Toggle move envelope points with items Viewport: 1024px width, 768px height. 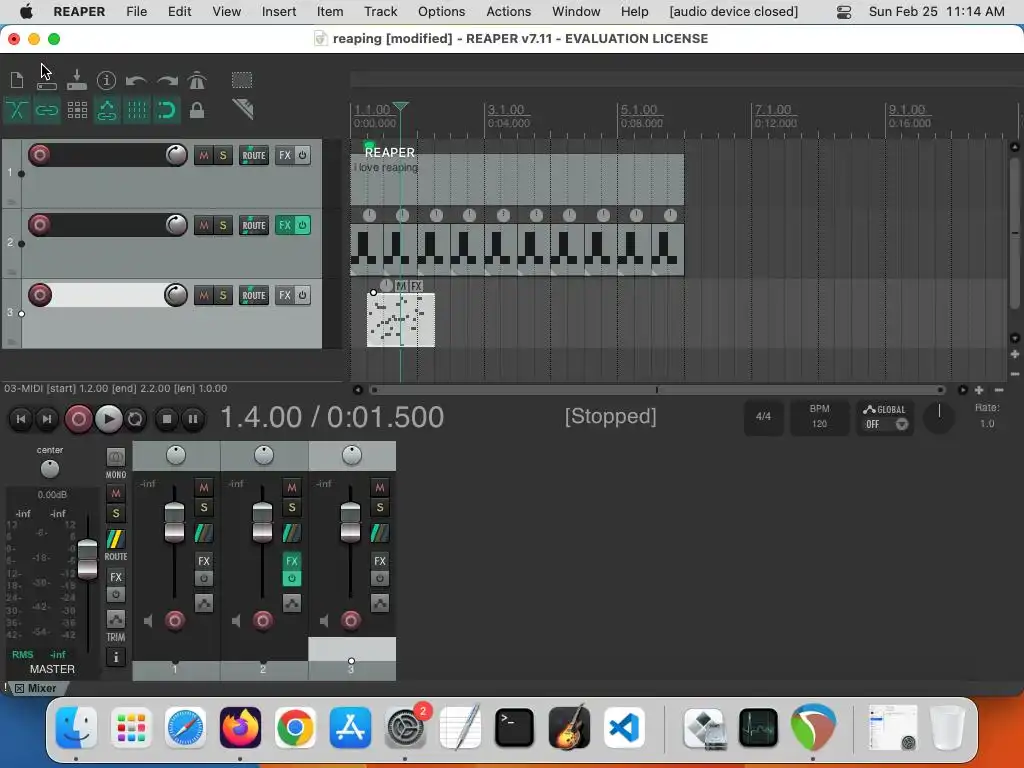pyautogui.click(x=107, y=110)
